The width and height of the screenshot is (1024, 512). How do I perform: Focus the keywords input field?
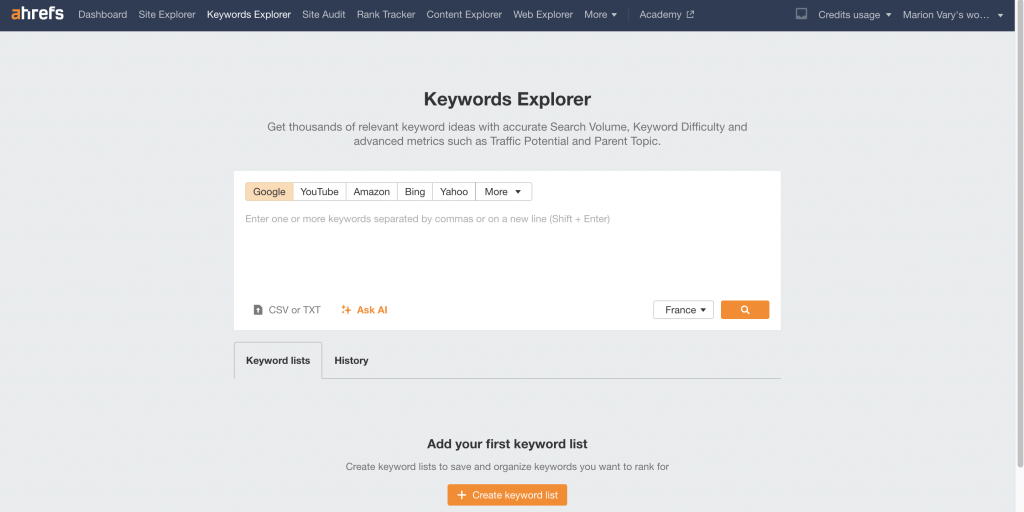point(507,251)
